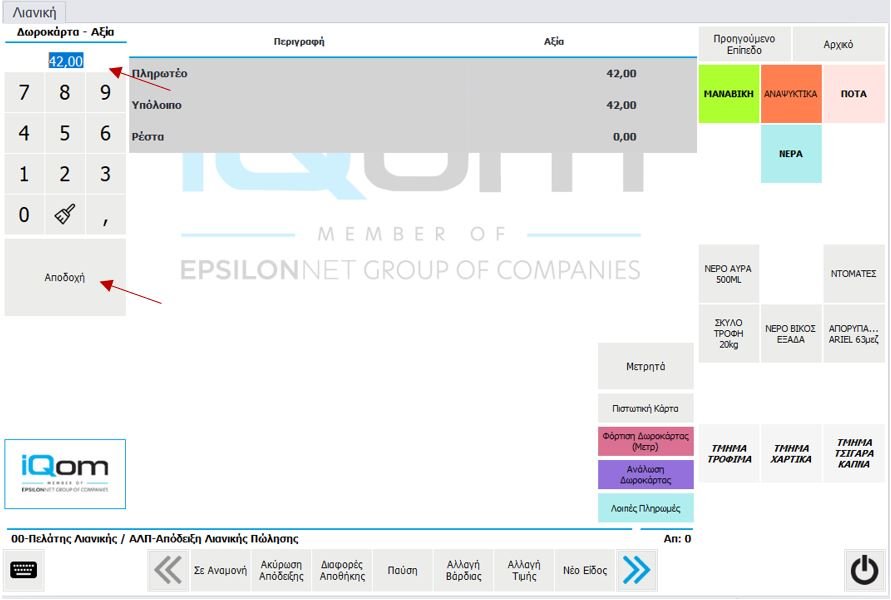Click Αλλαγή Τιμής toolbar button
Viewport: 891px width, 600px height.
click(523, 570)
